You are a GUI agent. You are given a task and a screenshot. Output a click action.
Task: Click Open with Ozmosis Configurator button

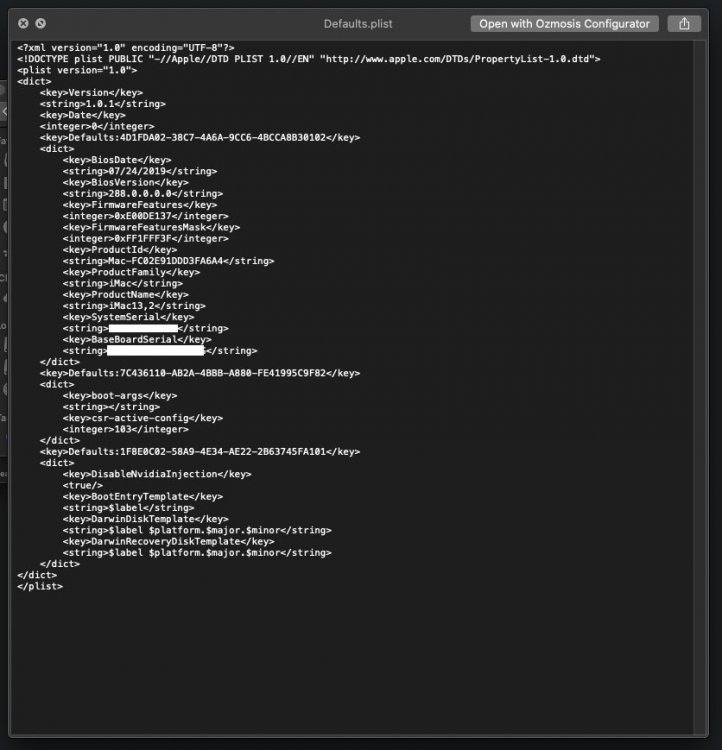click(x=565, y=24)
